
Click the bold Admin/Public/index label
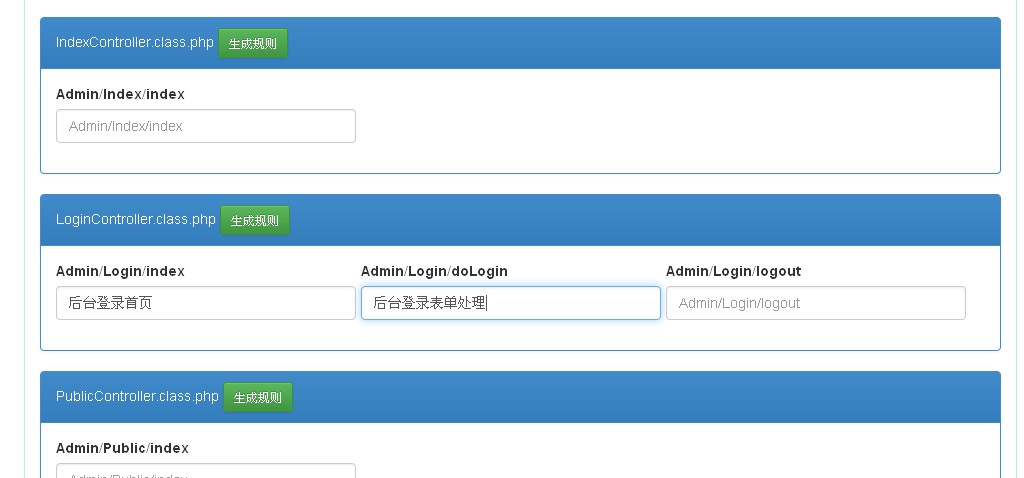(122, 448)
